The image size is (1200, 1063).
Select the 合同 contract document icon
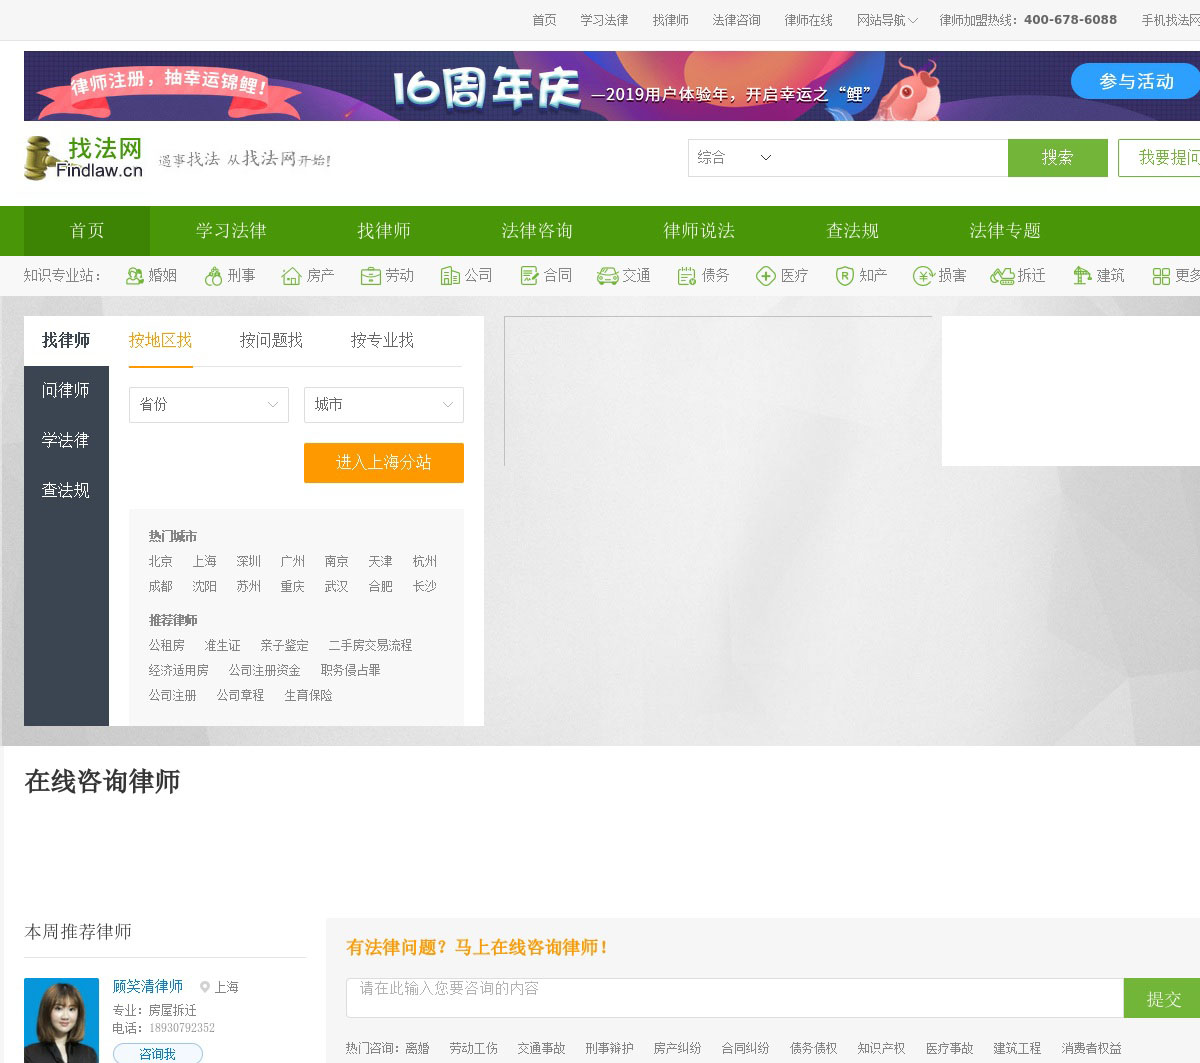point(529,276)
